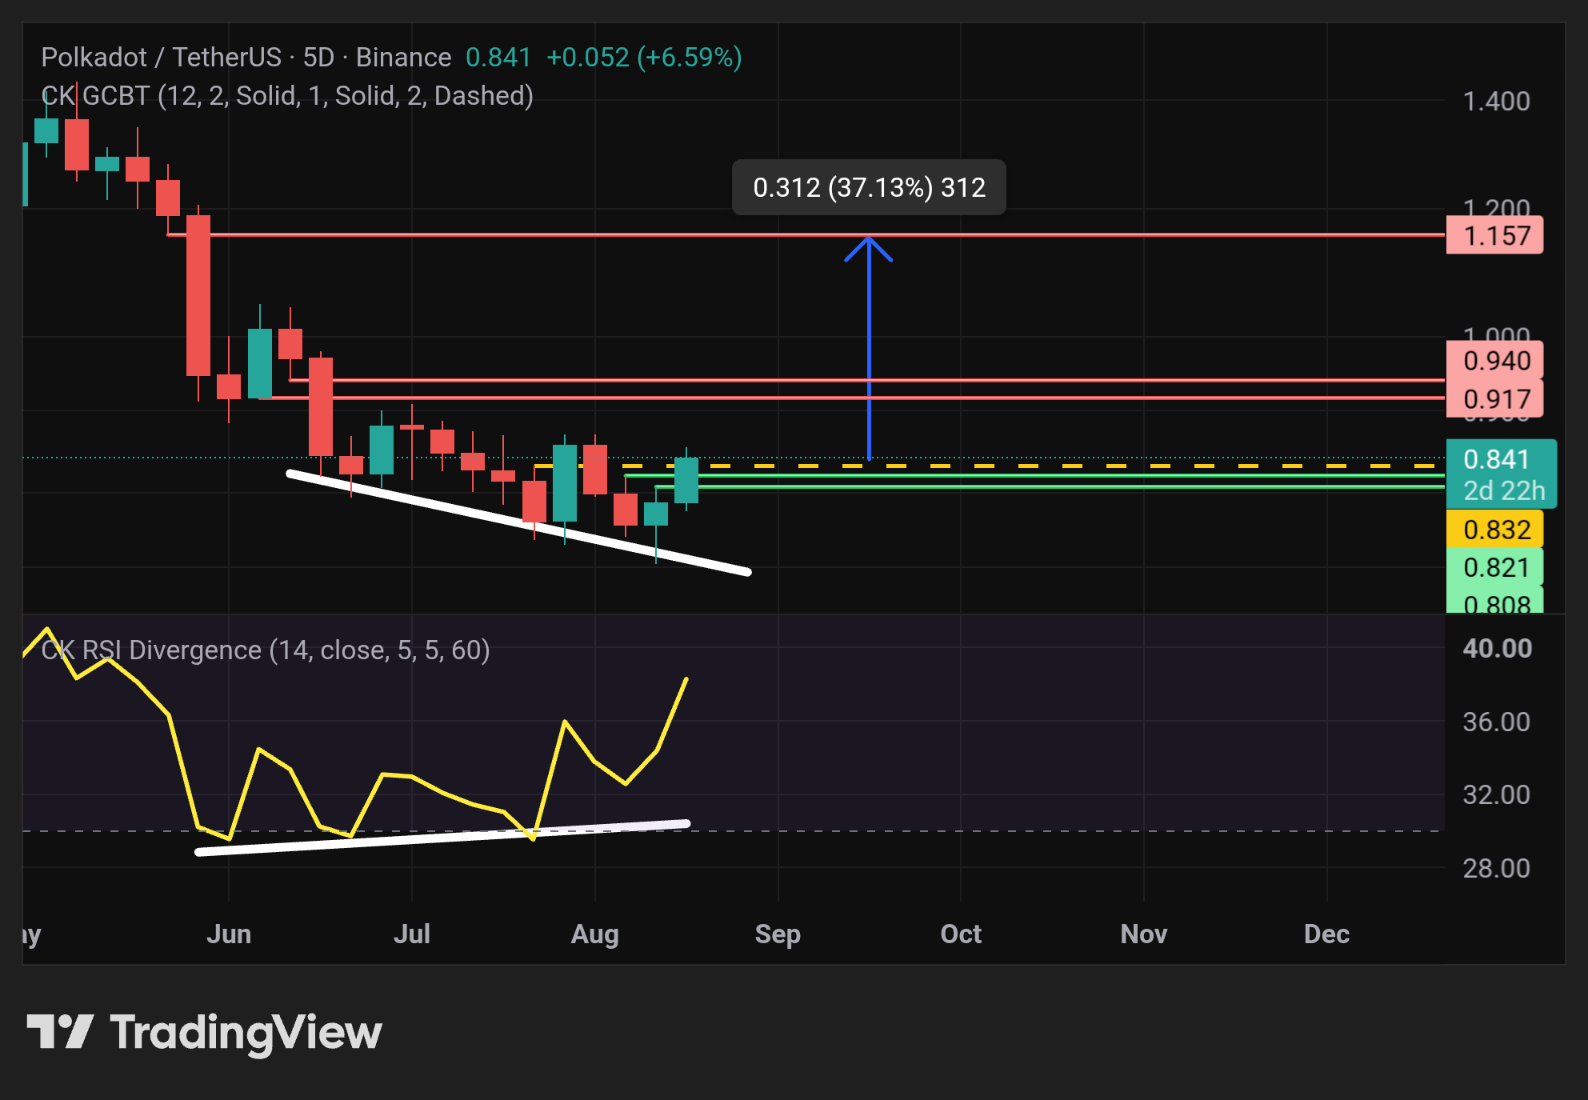1588x1100 pixels.
Task: Click the Dec label on time axis
Action: [x=1327, y=934]
